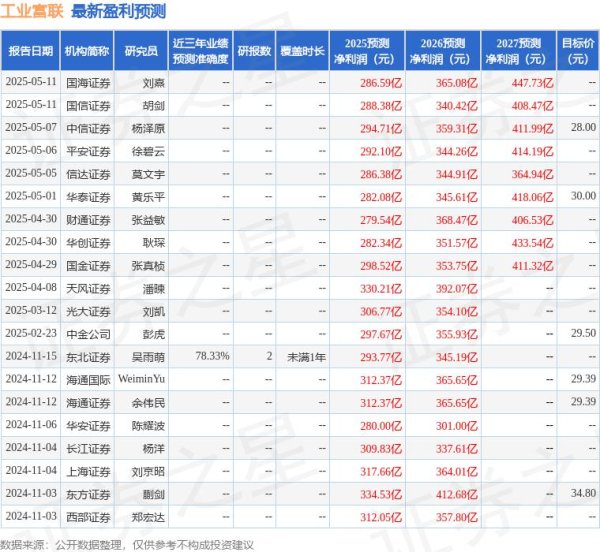Select the 目标价 column header

tap(578, 50)
